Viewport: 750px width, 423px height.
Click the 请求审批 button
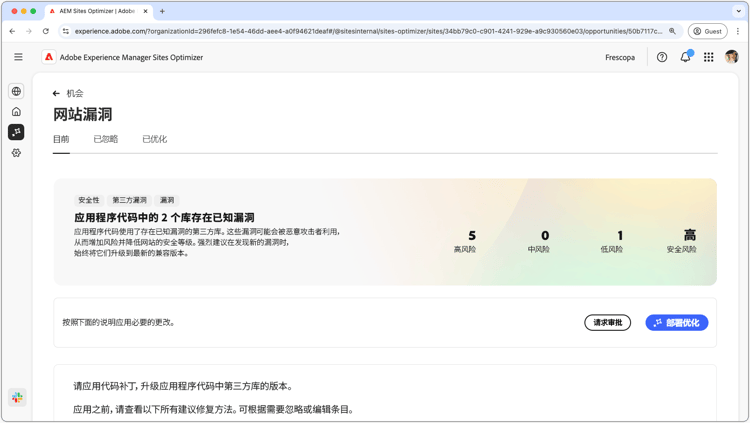[x=607, y=323]
